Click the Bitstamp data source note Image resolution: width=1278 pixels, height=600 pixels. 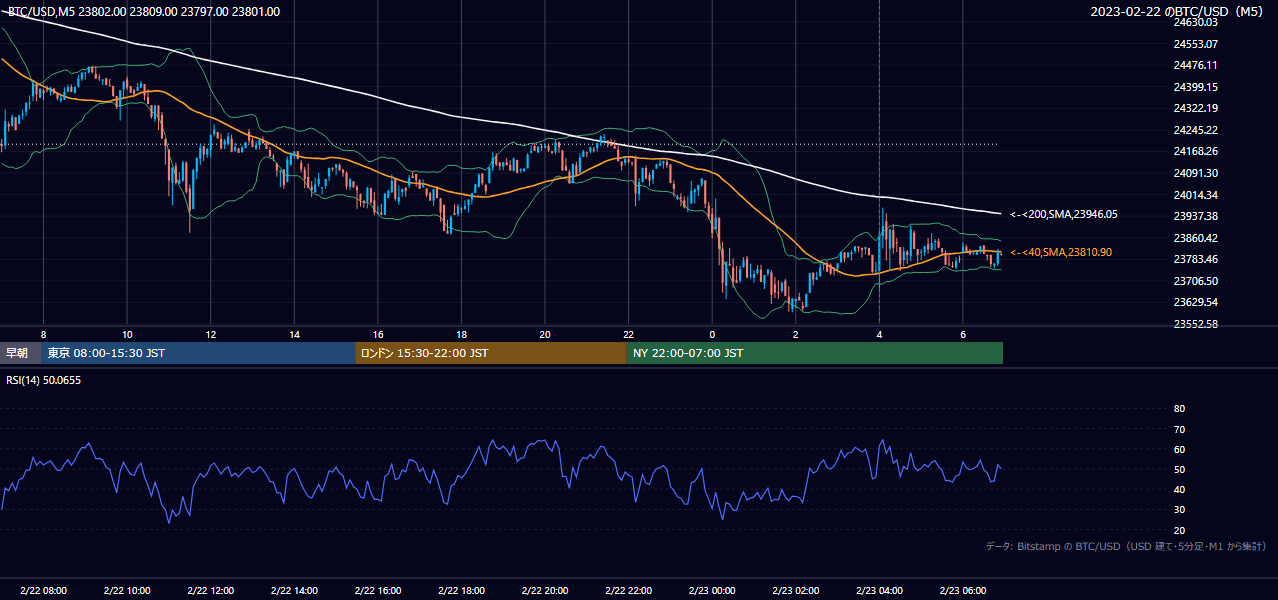click(1126, 546)
